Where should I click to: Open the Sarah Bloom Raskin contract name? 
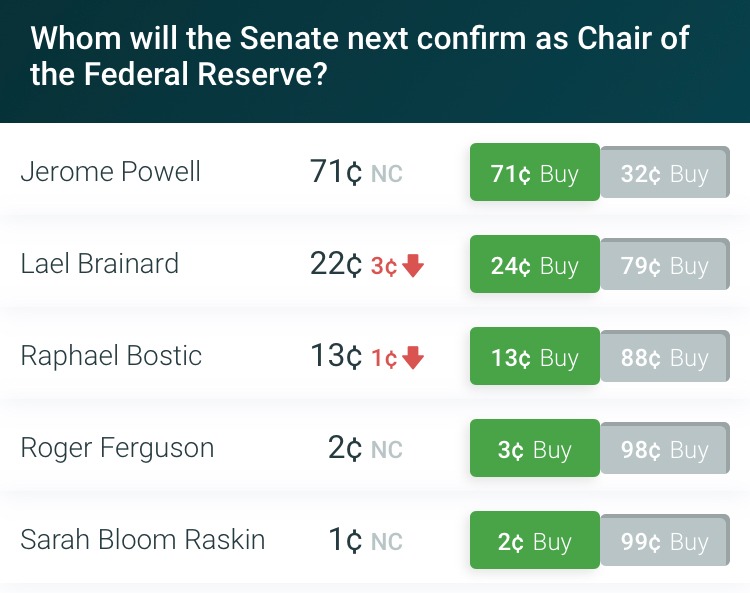(143, 540)
